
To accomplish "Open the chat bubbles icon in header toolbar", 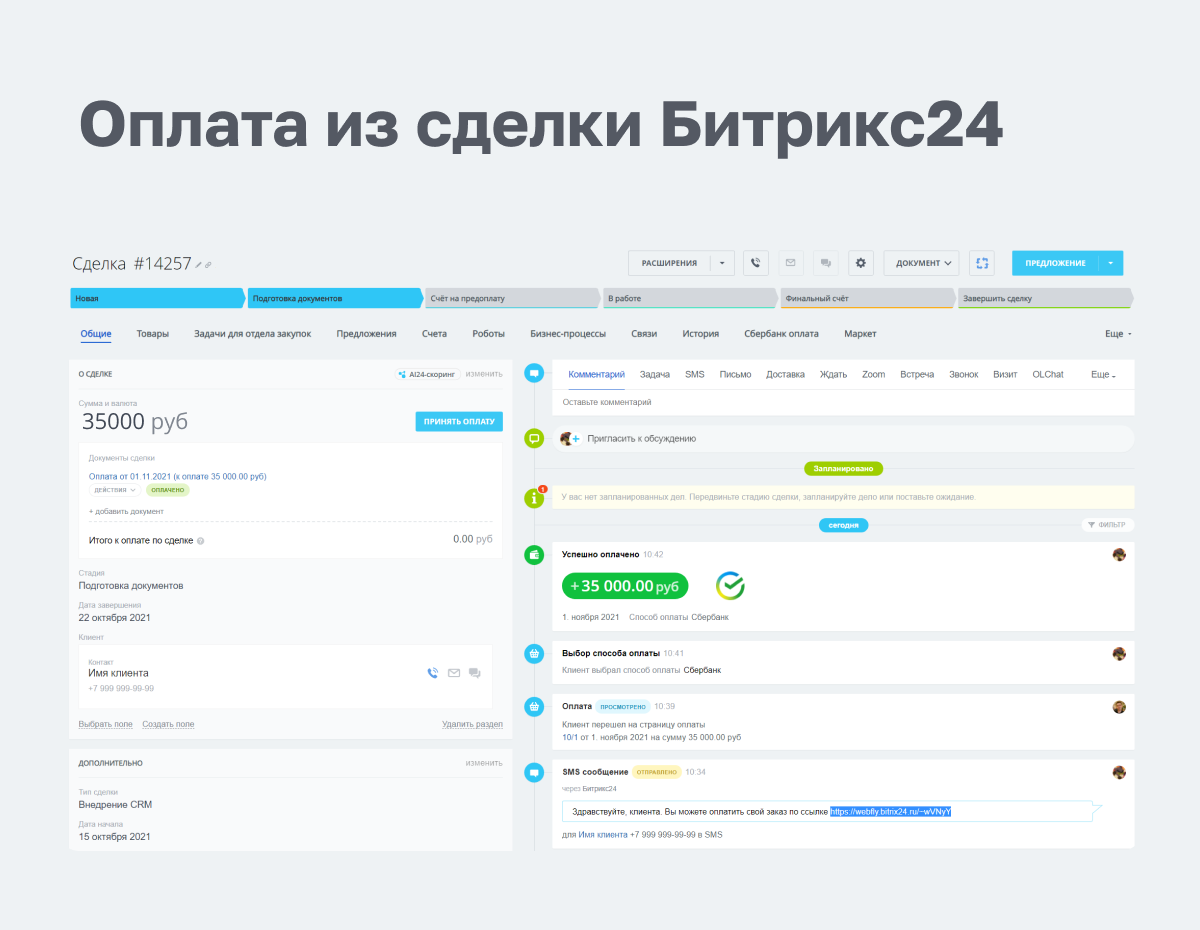I will [825, 263].
